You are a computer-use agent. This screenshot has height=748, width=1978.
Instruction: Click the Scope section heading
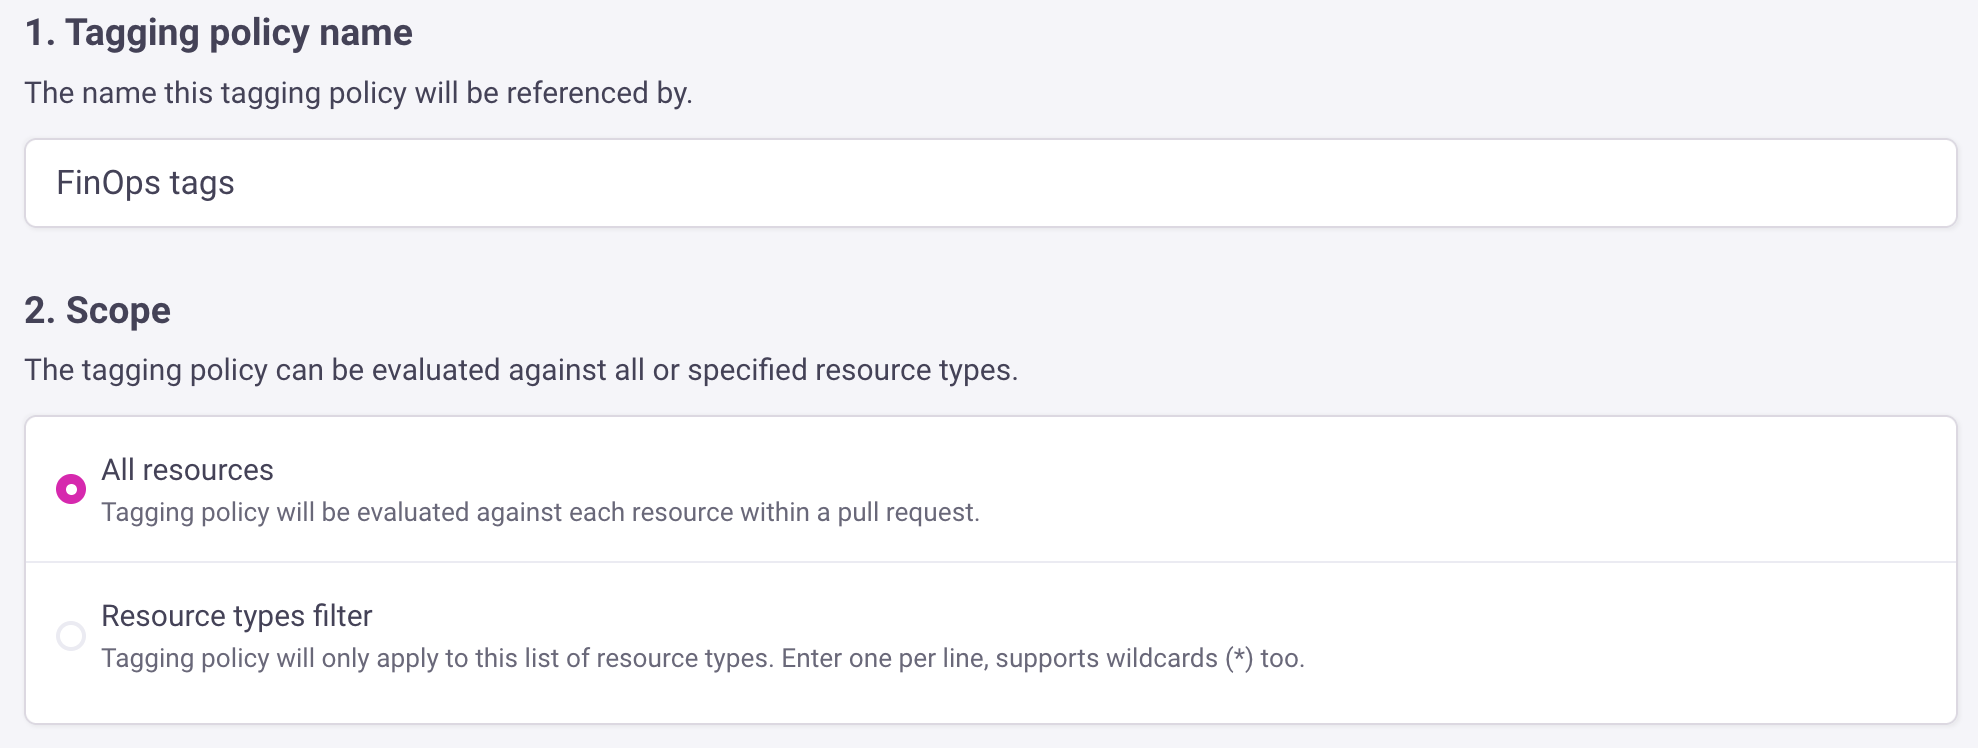(x=98, y=310)
